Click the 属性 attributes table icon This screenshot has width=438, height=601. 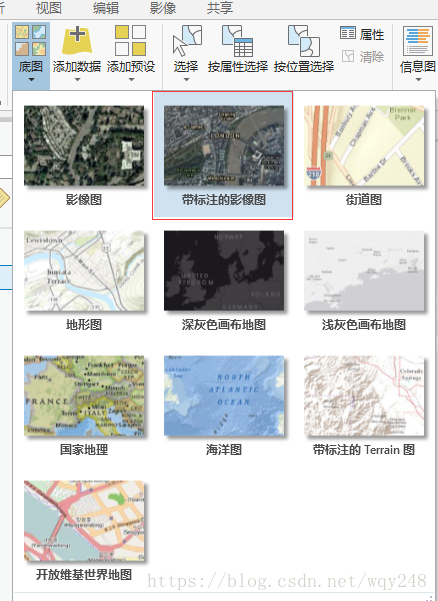(348, 33)
